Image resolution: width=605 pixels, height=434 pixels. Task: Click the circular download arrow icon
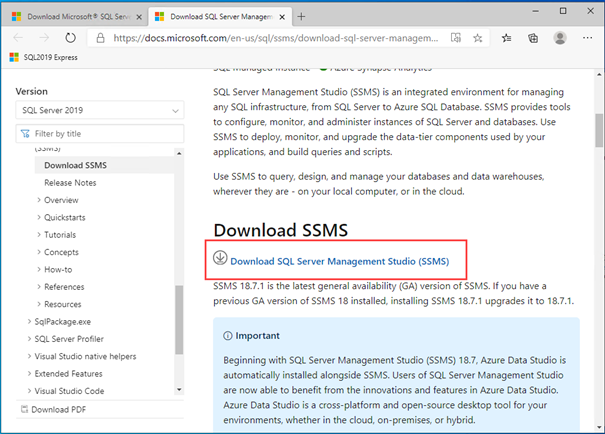coord(220,258)
